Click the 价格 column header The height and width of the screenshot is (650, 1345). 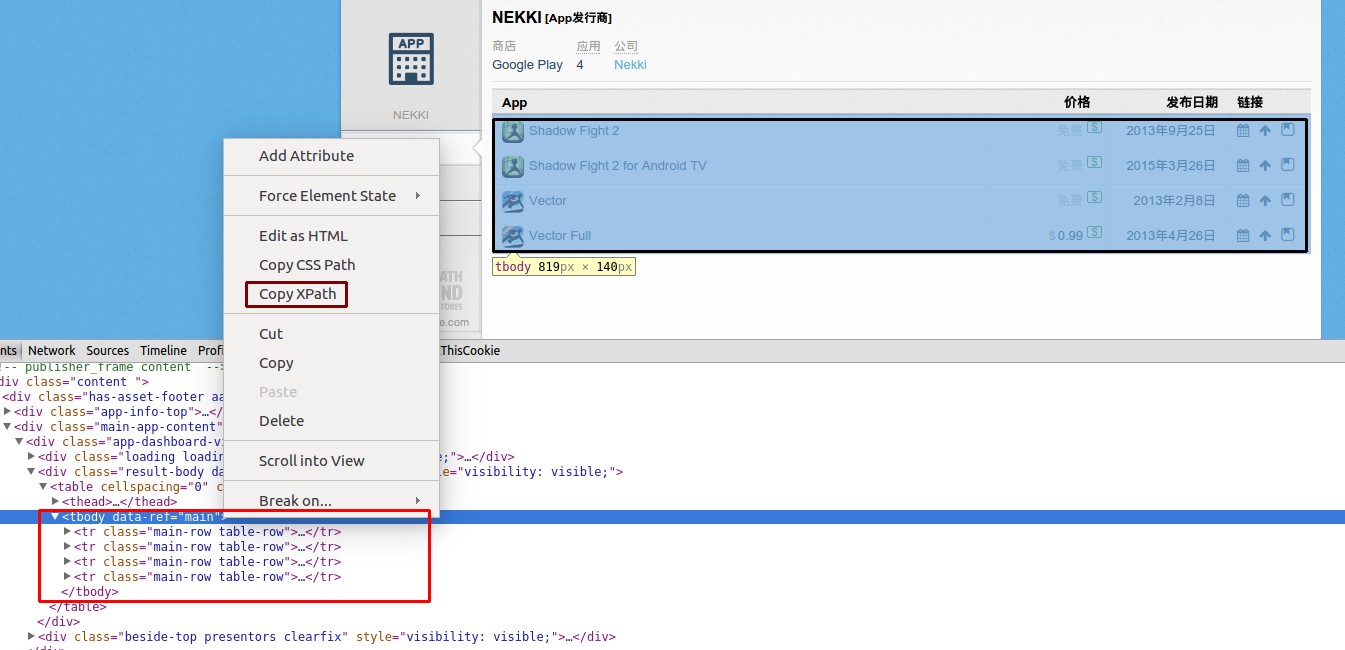coord(1077,102)
